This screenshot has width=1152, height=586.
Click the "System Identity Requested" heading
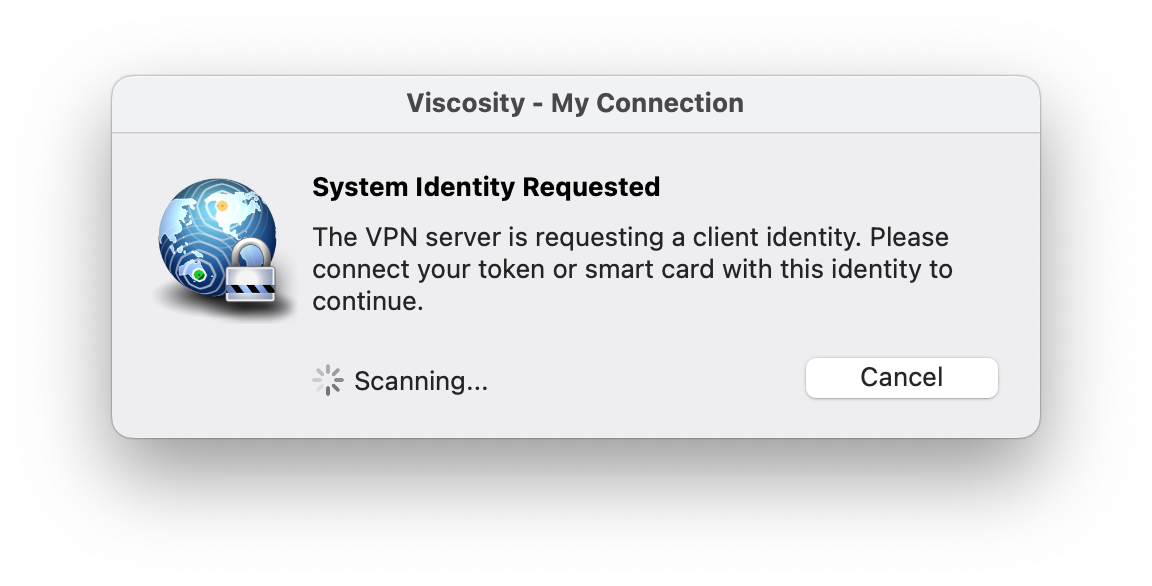tap(486, 187)
